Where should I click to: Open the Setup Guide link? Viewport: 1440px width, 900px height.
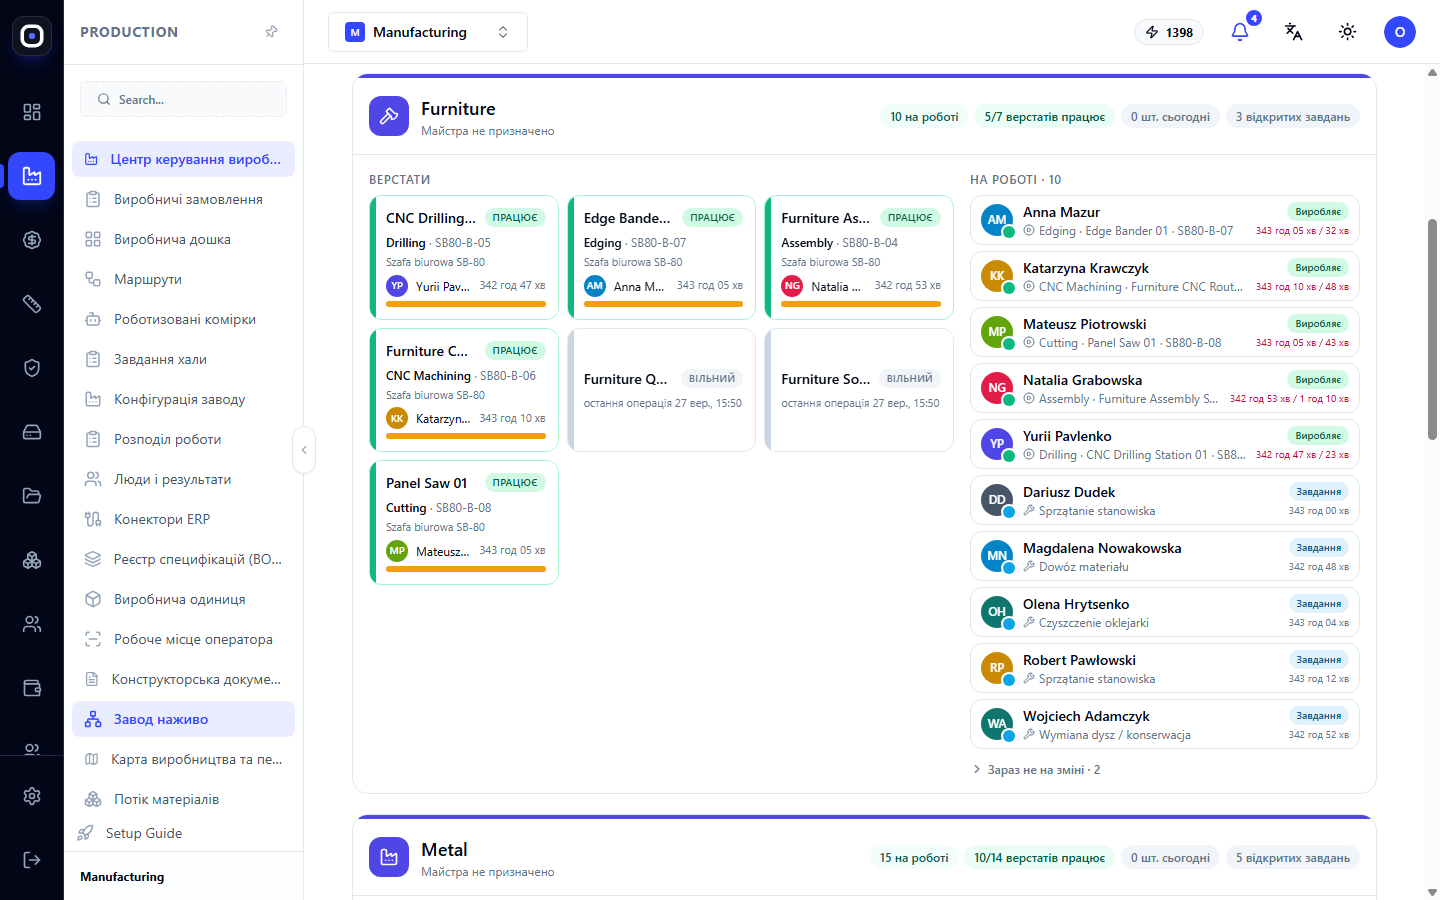(x=143, y=833)
